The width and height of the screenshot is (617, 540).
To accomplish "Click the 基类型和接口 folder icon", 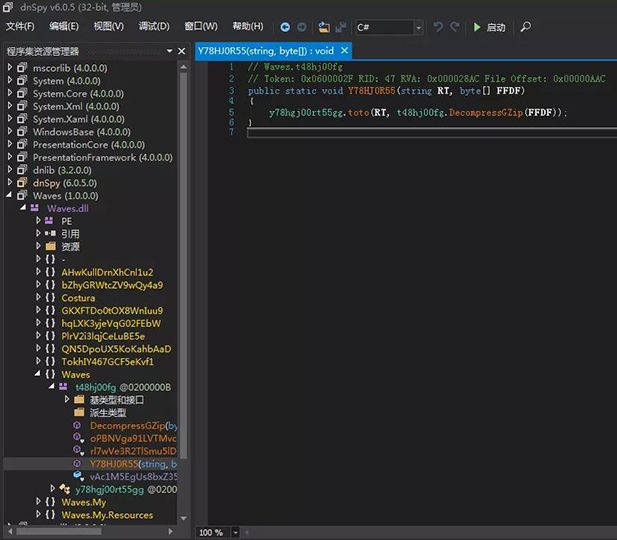I will 79,399.
